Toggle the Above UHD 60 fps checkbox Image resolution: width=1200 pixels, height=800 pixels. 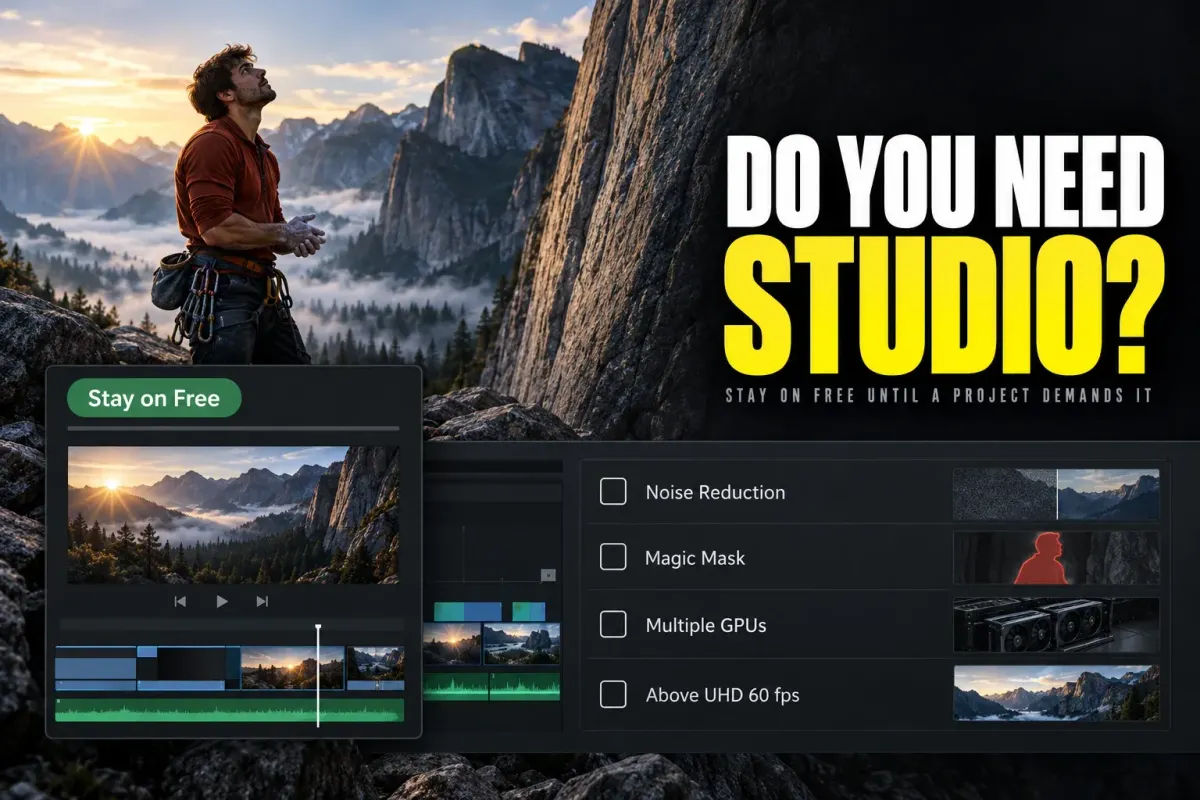click(613, 694)
